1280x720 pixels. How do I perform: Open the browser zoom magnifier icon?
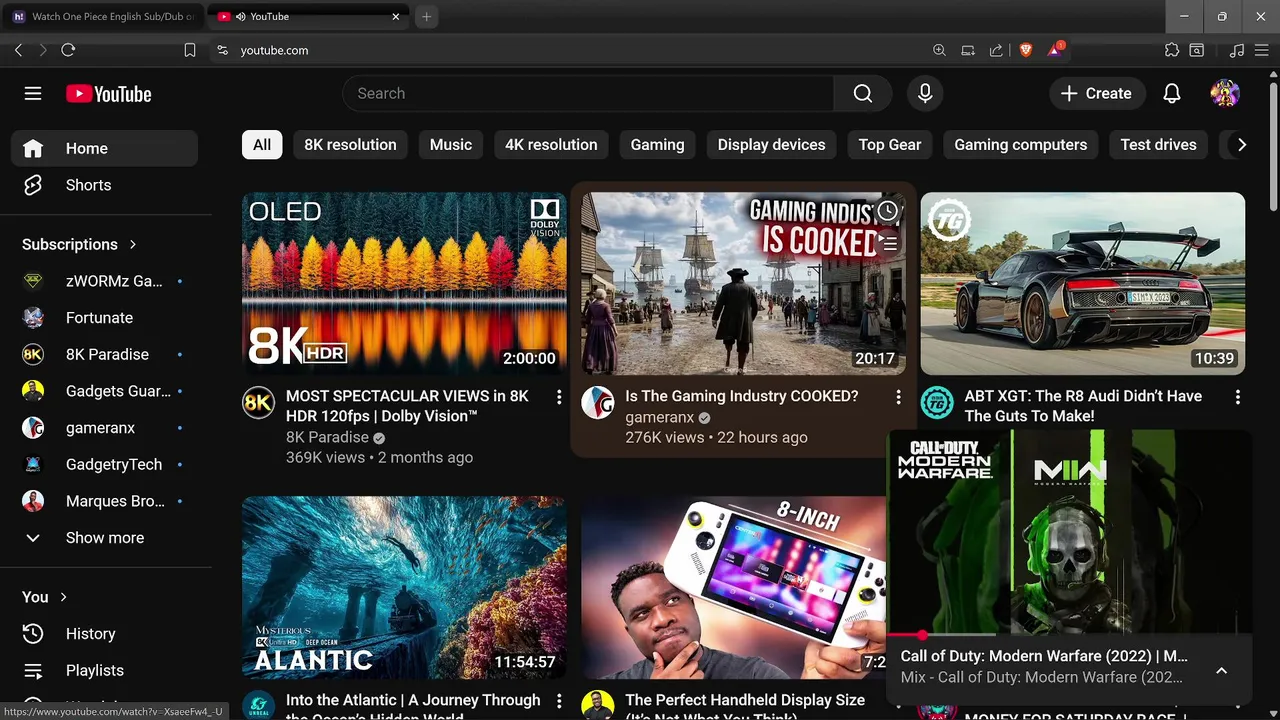939,50
